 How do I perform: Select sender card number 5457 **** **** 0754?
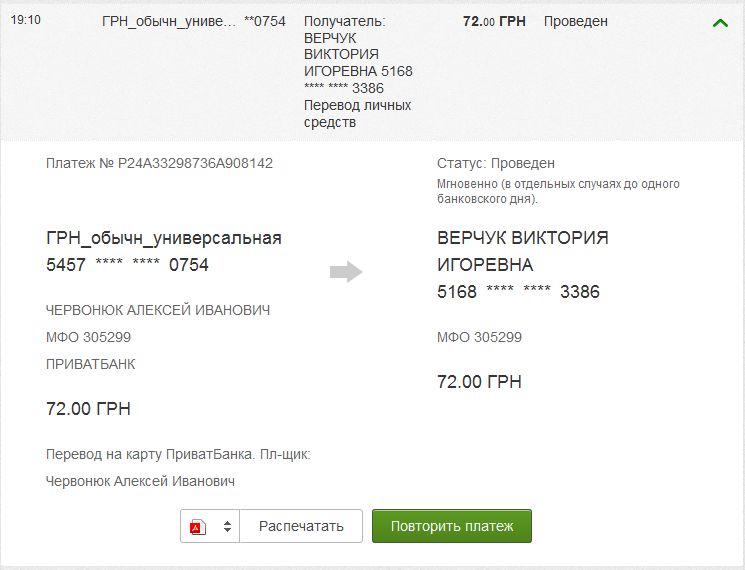coord(127,265)
